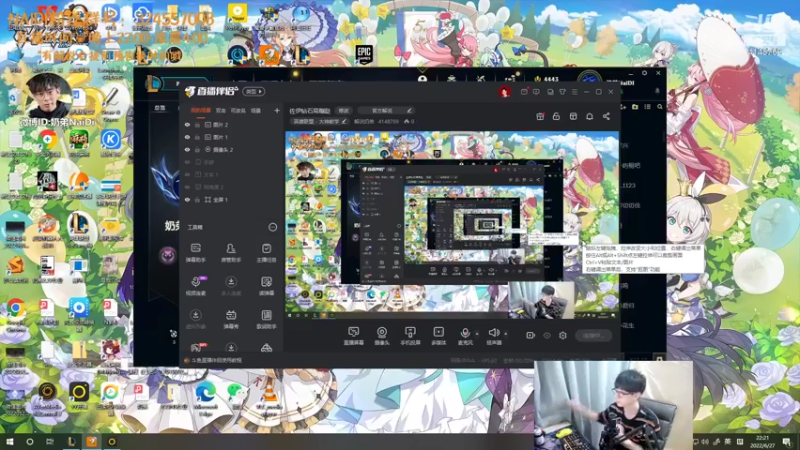Select the 全屏 1 layer row
800x450 pixels.
pyautogui.click(x=232, y=199)
